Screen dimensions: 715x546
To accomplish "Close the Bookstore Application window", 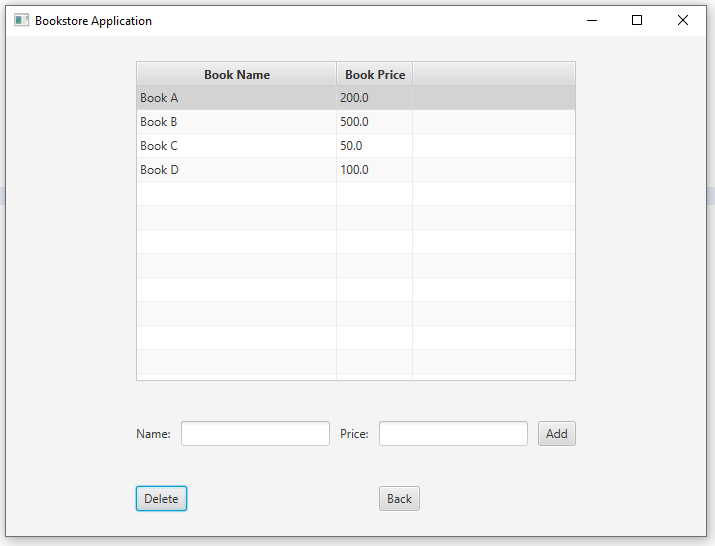I will (683, 21).
